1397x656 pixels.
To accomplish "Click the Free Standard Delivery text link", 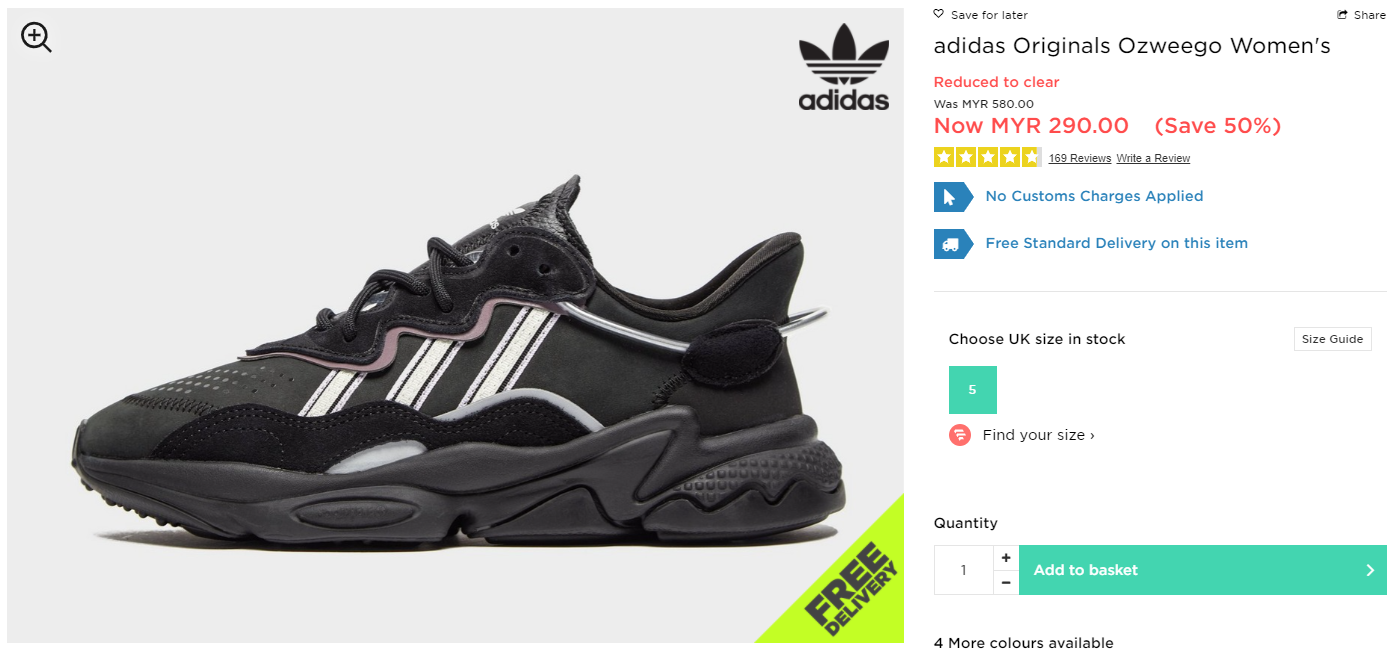I will click(x=1116, y=243).
